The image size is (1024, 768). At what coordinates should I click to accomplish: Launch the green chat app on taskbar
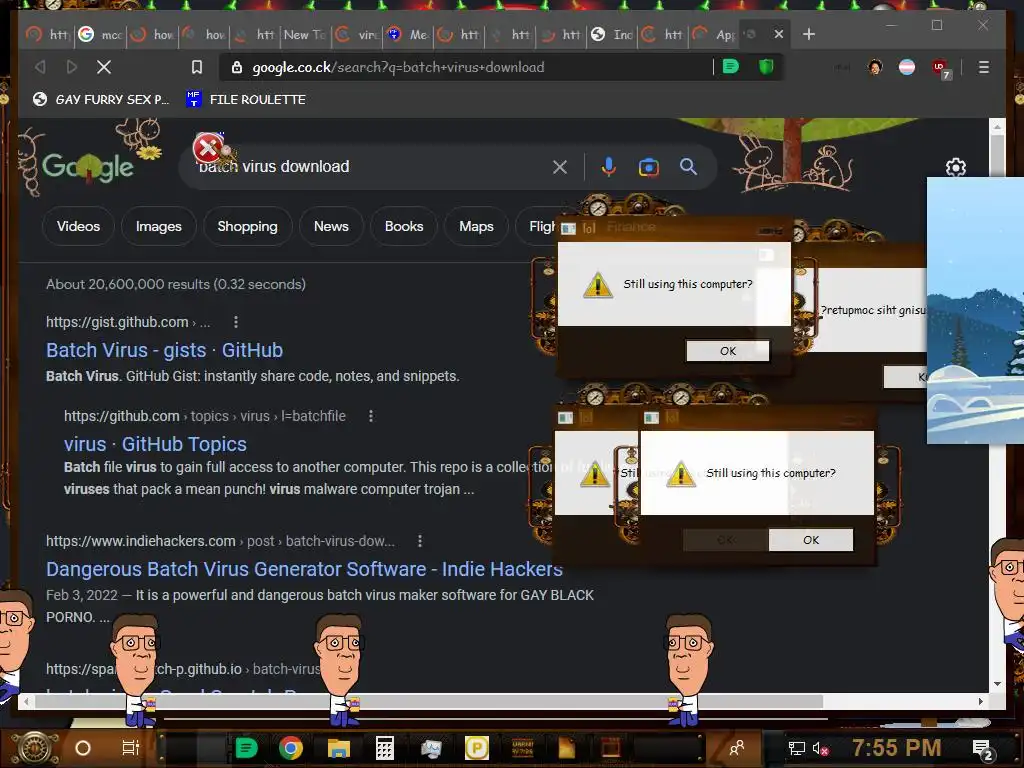[x=246, y=748]
